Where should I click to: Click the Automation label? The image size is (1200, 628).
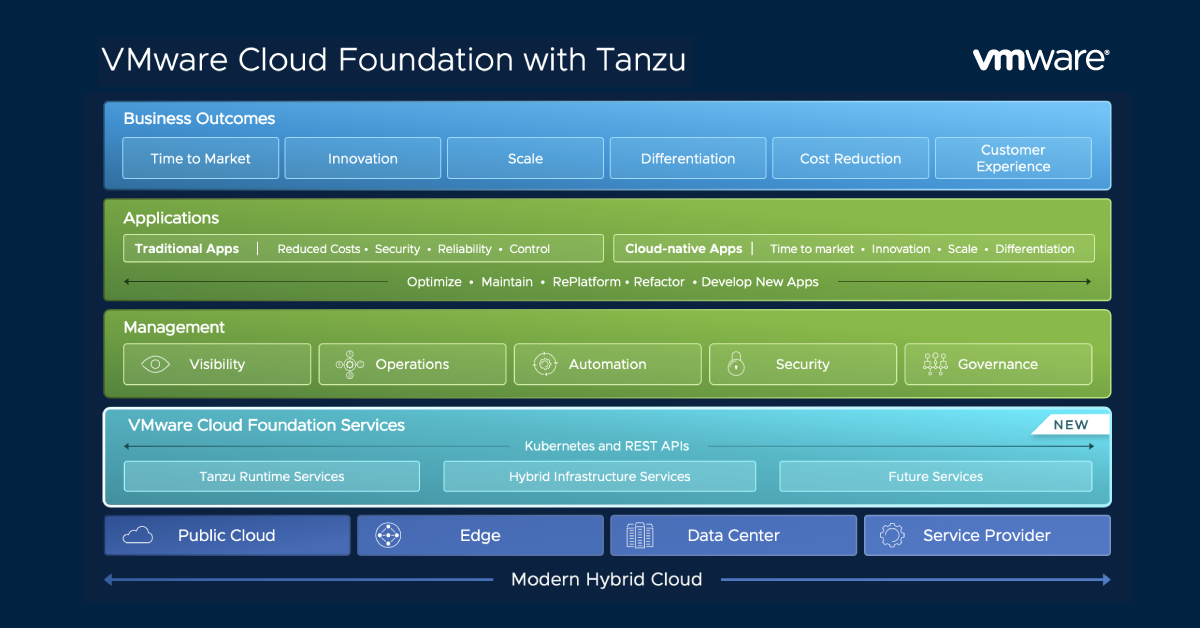pos(608,365)
